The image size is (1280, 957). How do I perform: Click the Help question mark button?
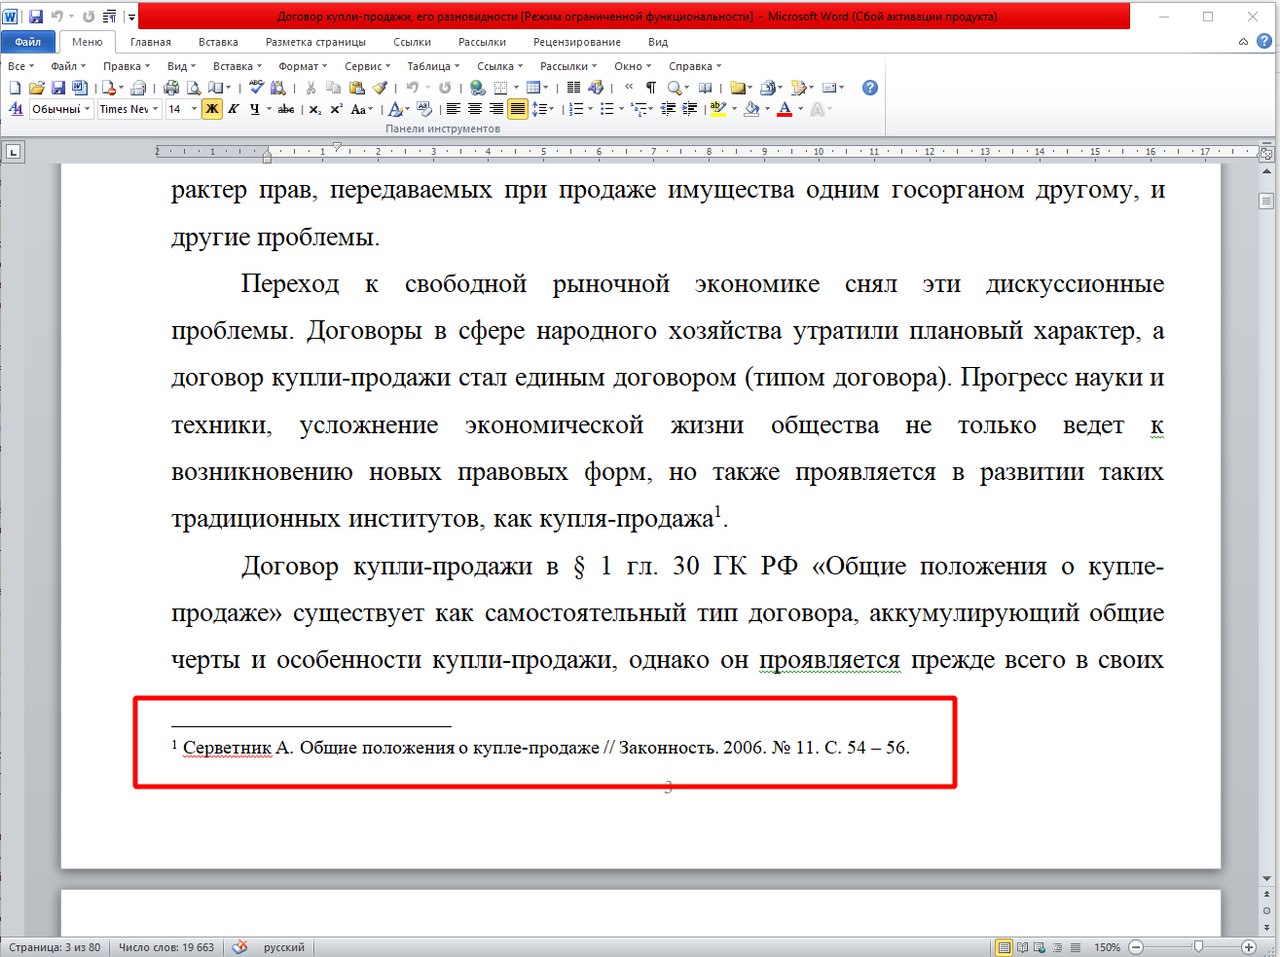868,87
